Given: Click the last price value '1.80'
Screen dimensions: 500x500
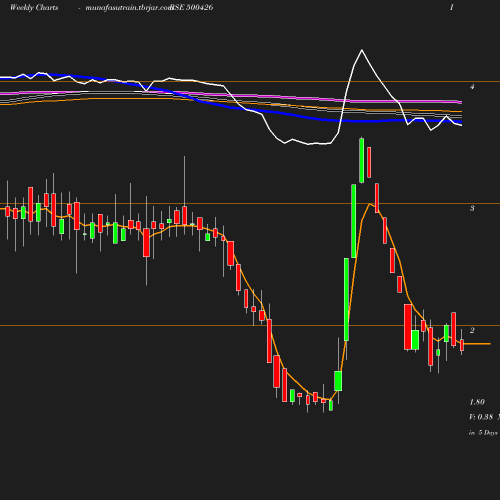Looking at the screenshot, I should tap(477, 402).
